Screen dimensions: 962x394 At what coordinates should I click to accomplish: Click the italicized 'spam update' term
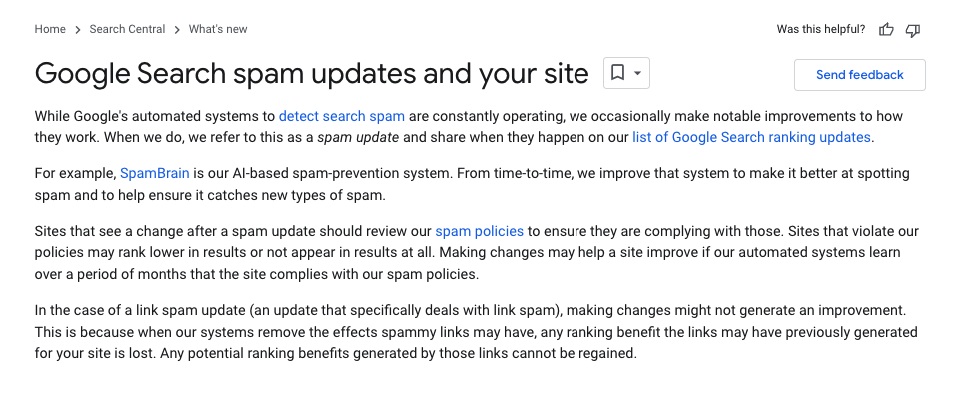pos(358,137)
